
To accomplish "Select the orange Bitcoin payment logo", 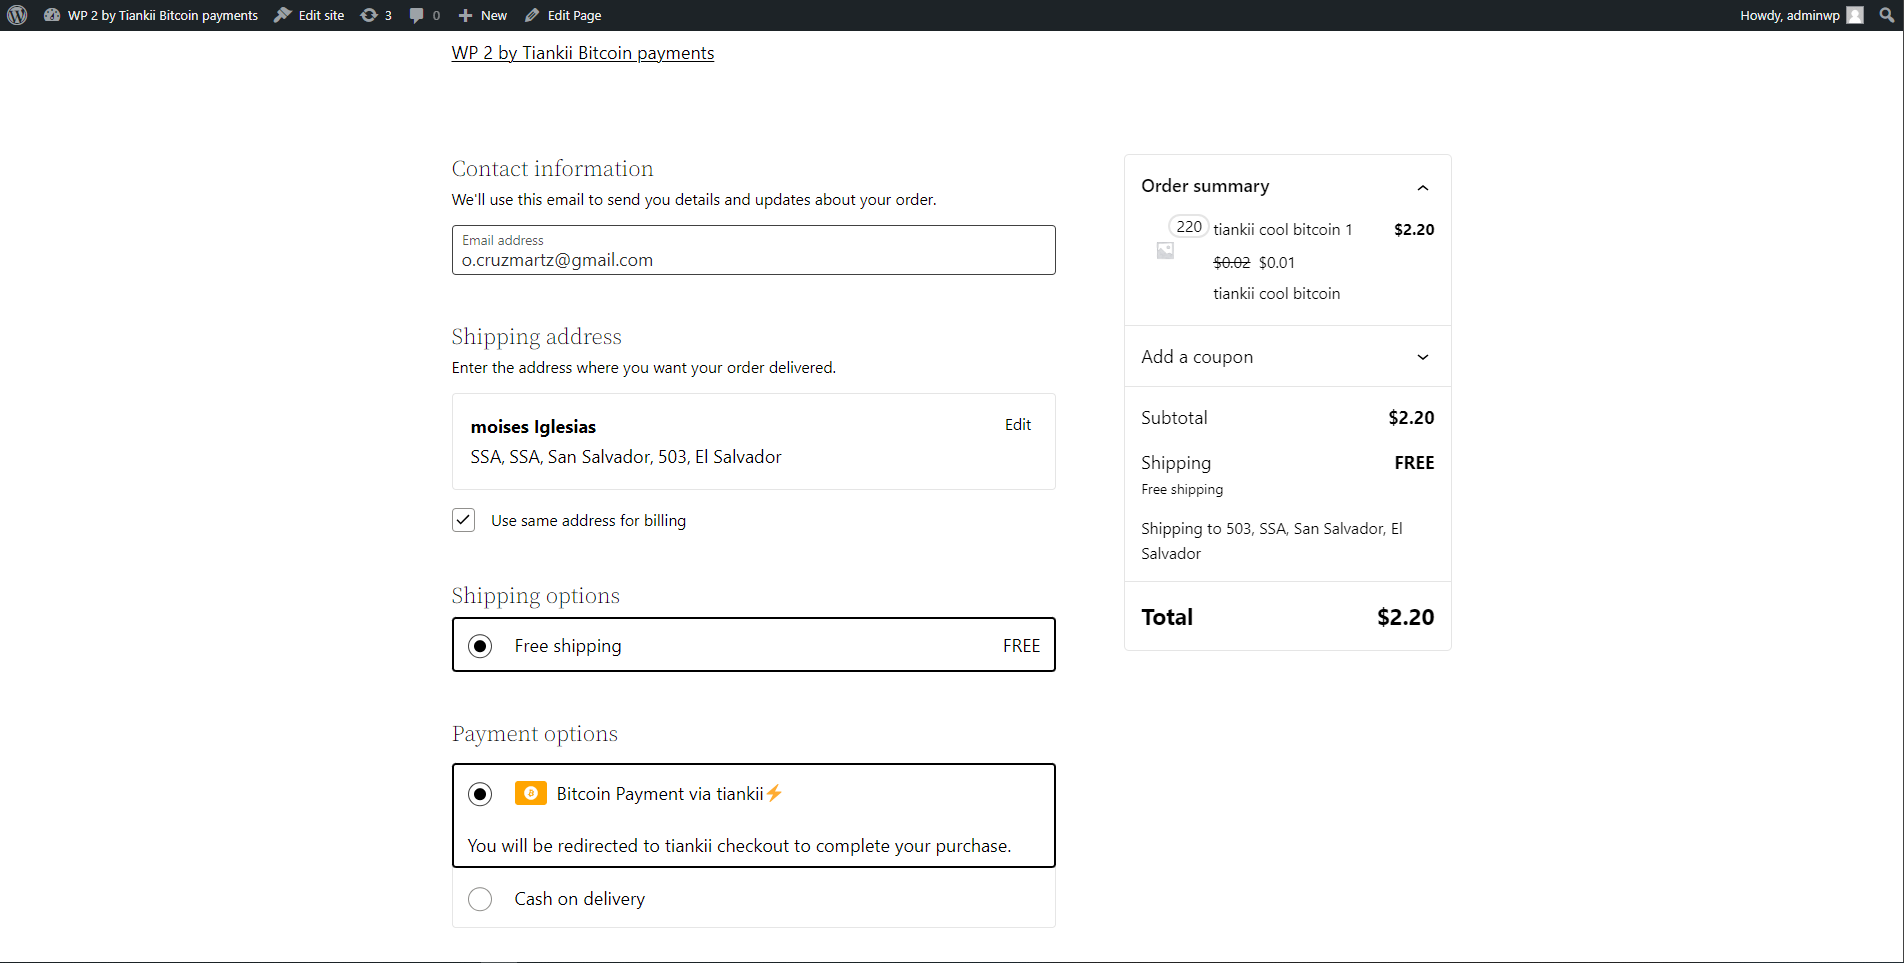I will pyautogui.click(x=531, y=793).
